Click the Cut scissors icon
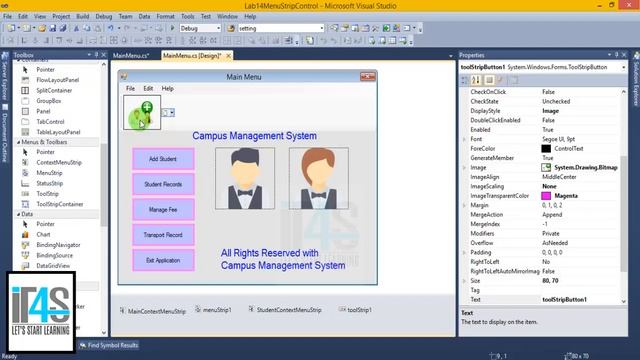This screenshot has width=640, height=360. coord(76,28)
